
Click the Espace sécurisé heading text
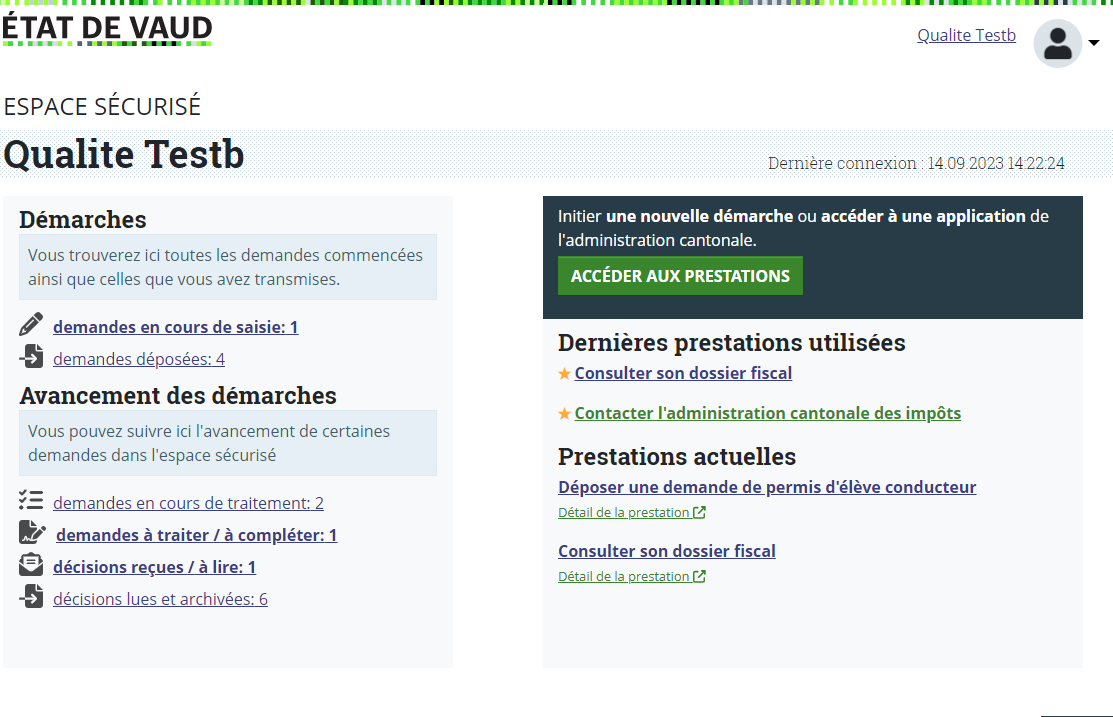click(102, 106)
